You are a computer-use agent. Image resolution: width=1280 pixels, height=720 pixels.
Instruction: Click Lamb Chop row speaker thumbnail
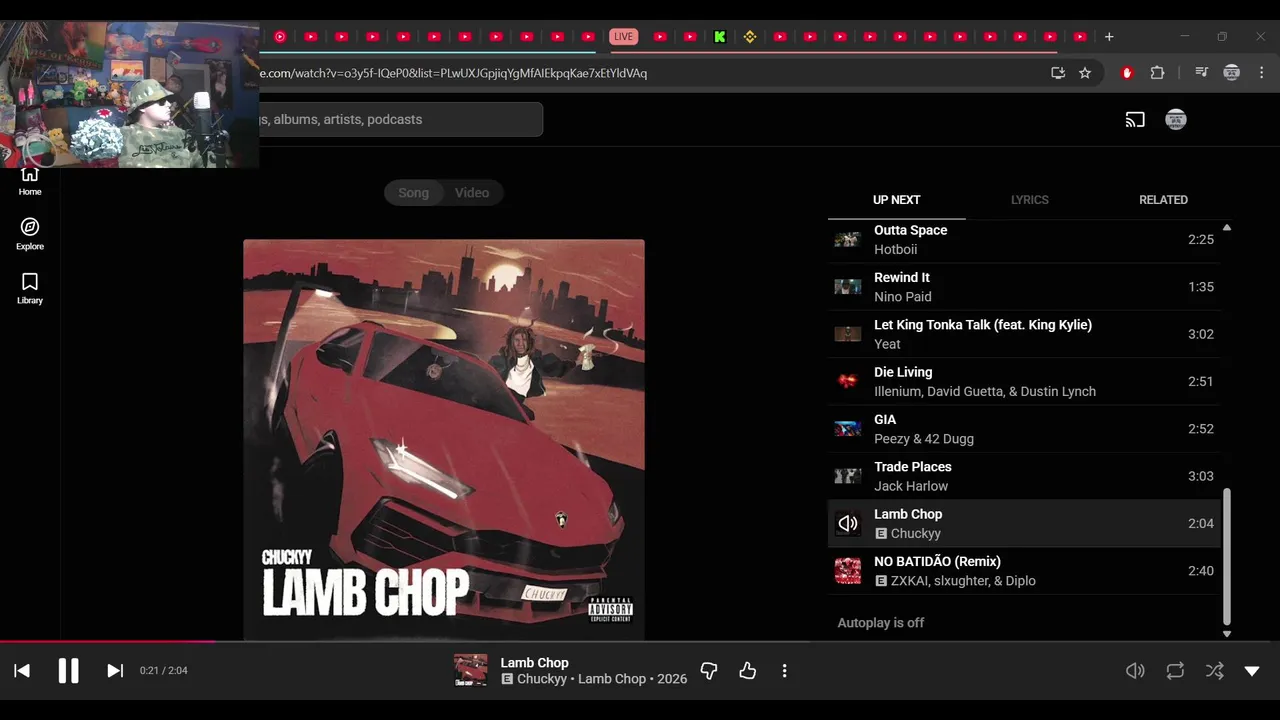[848, 523]
